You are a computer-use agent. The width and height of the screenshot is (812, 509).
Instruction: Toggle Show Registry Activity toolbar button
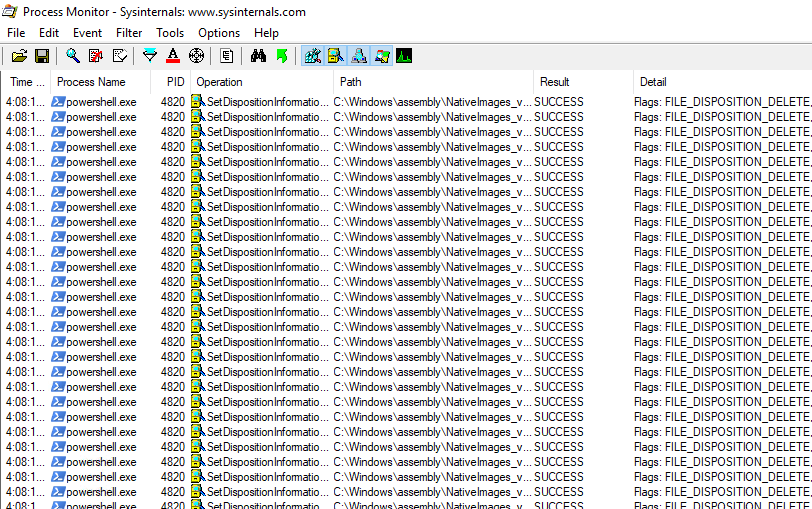click(313, 56)
